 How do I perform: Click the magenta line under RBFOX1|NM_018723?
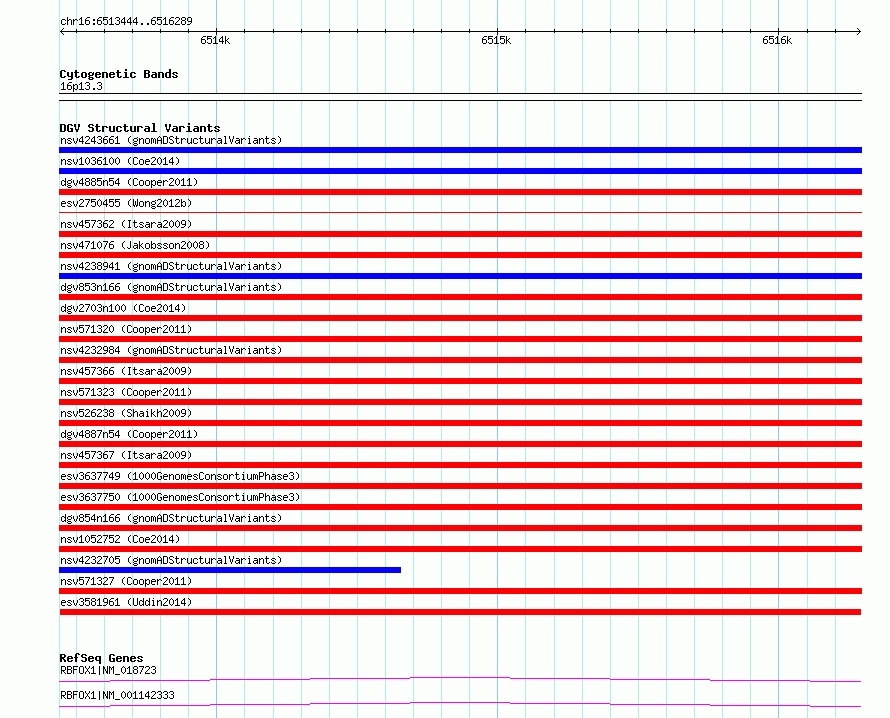click(460, 679)
